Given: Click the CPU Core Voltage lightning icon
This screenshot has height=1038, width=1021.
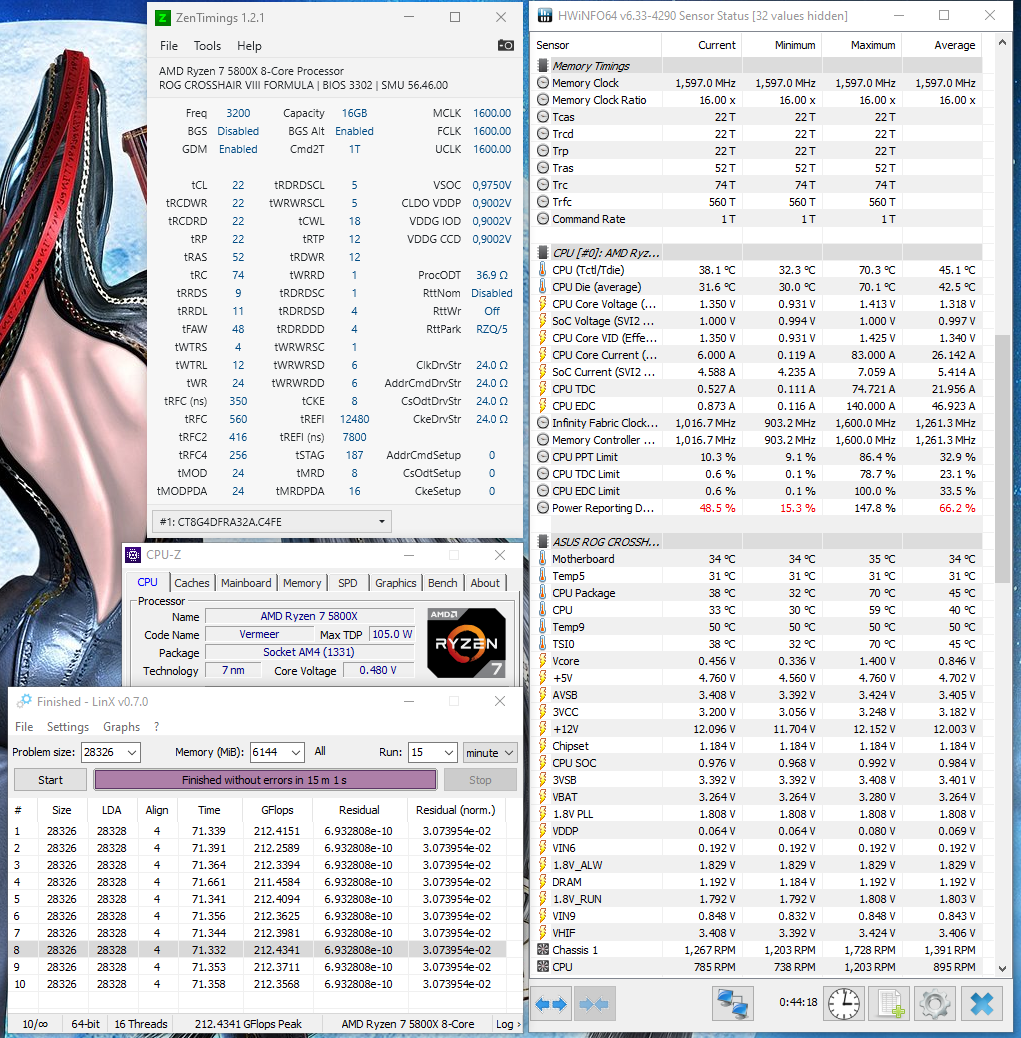Looking at the screenshot, I should pos(542,304).
